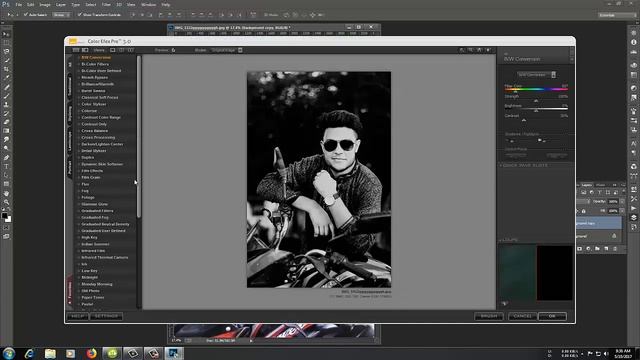Open the Layers panel icon in Photoshop dock
This screenshot has width=640, height=360.
(x=633, y=218)
